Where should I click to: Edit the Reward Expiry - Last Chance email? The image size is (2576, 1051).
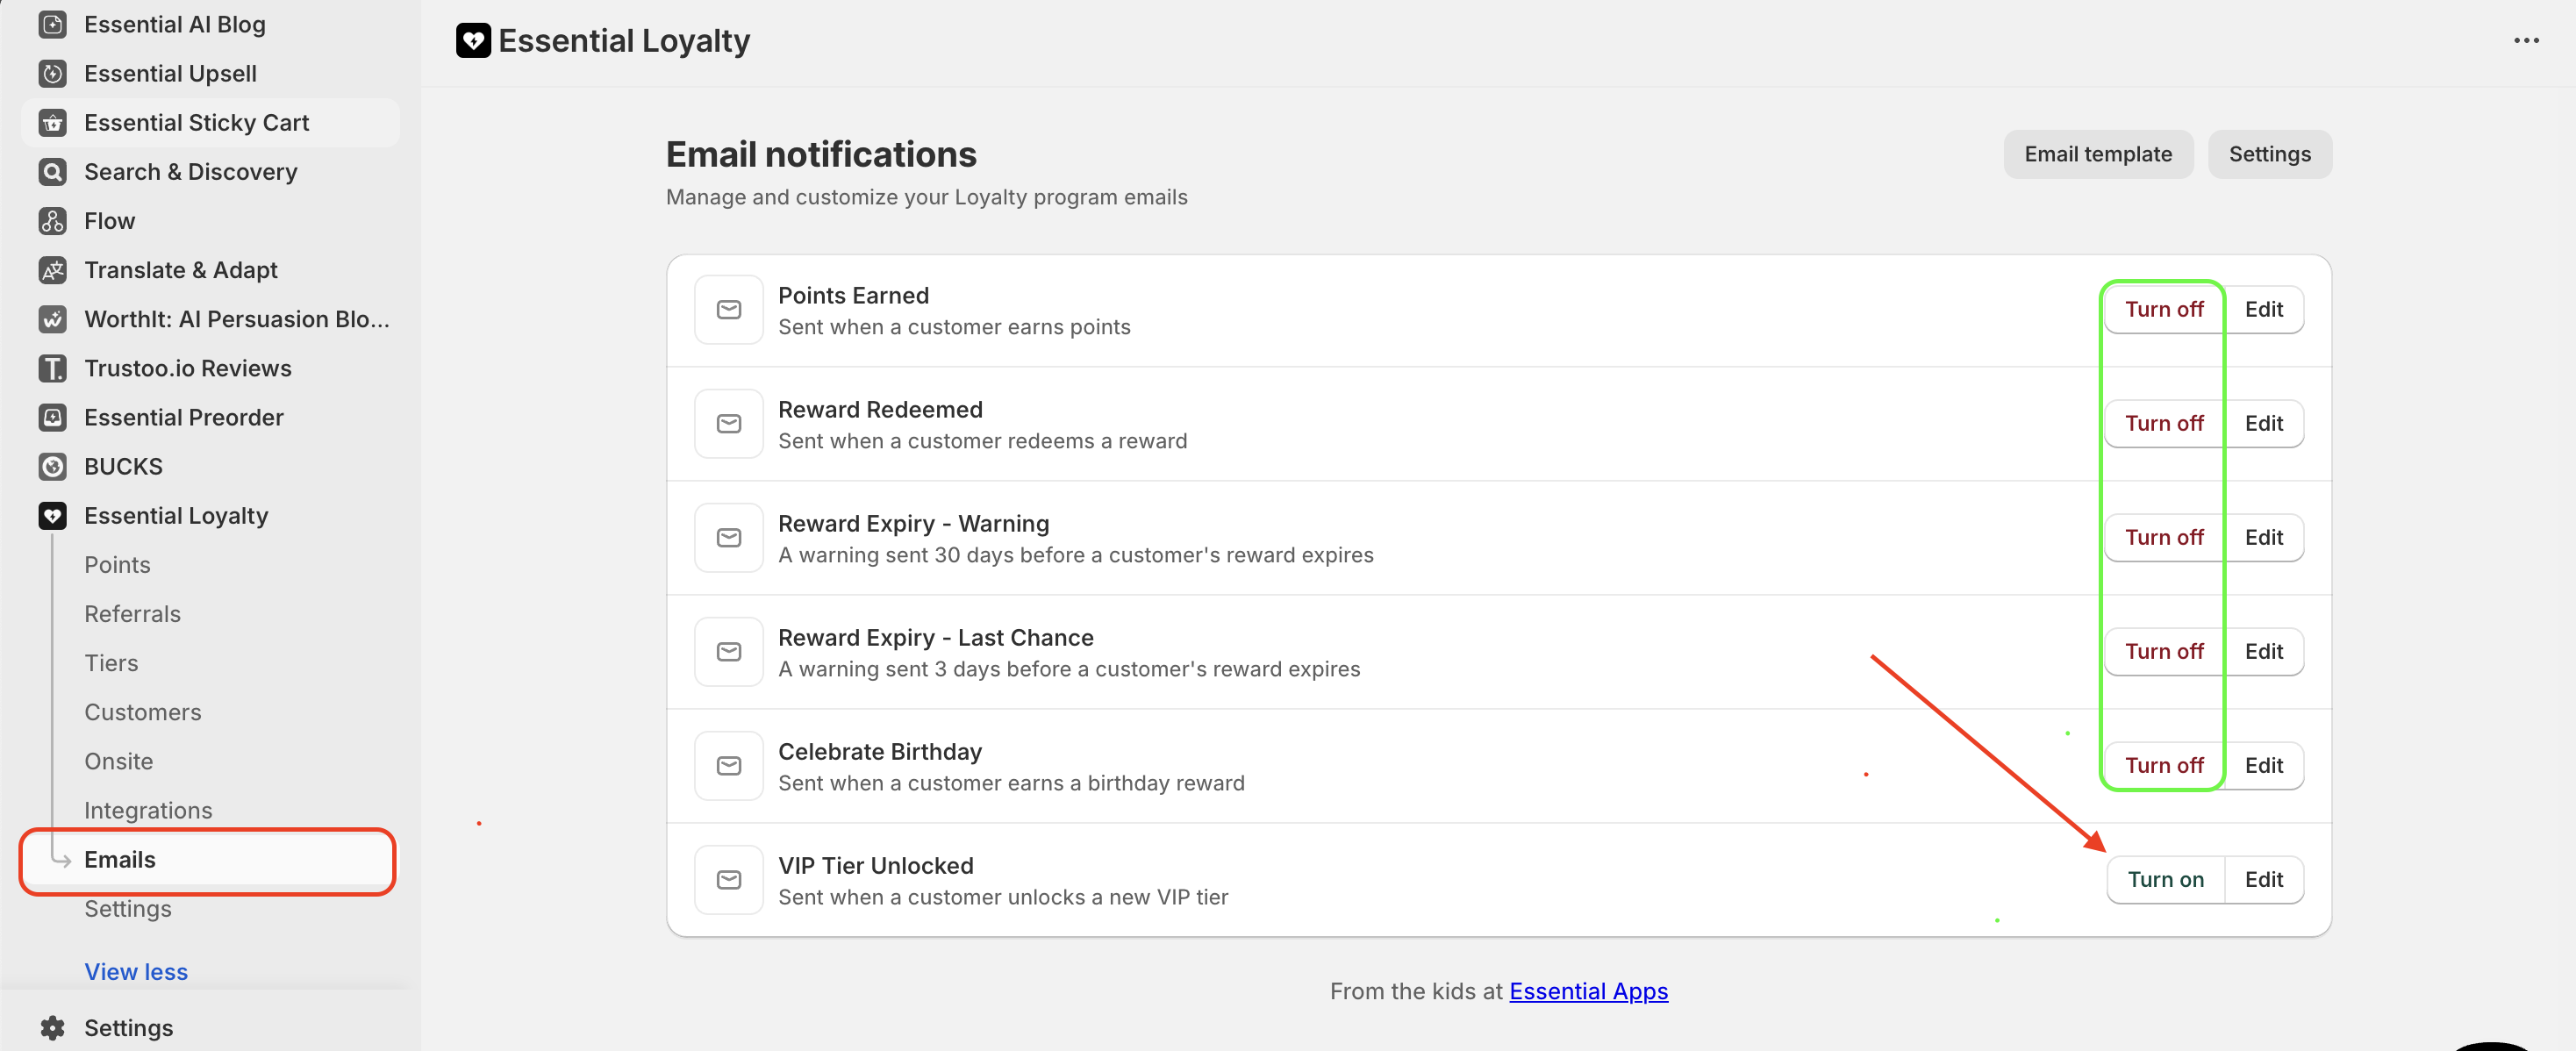tap(2263, 651)
